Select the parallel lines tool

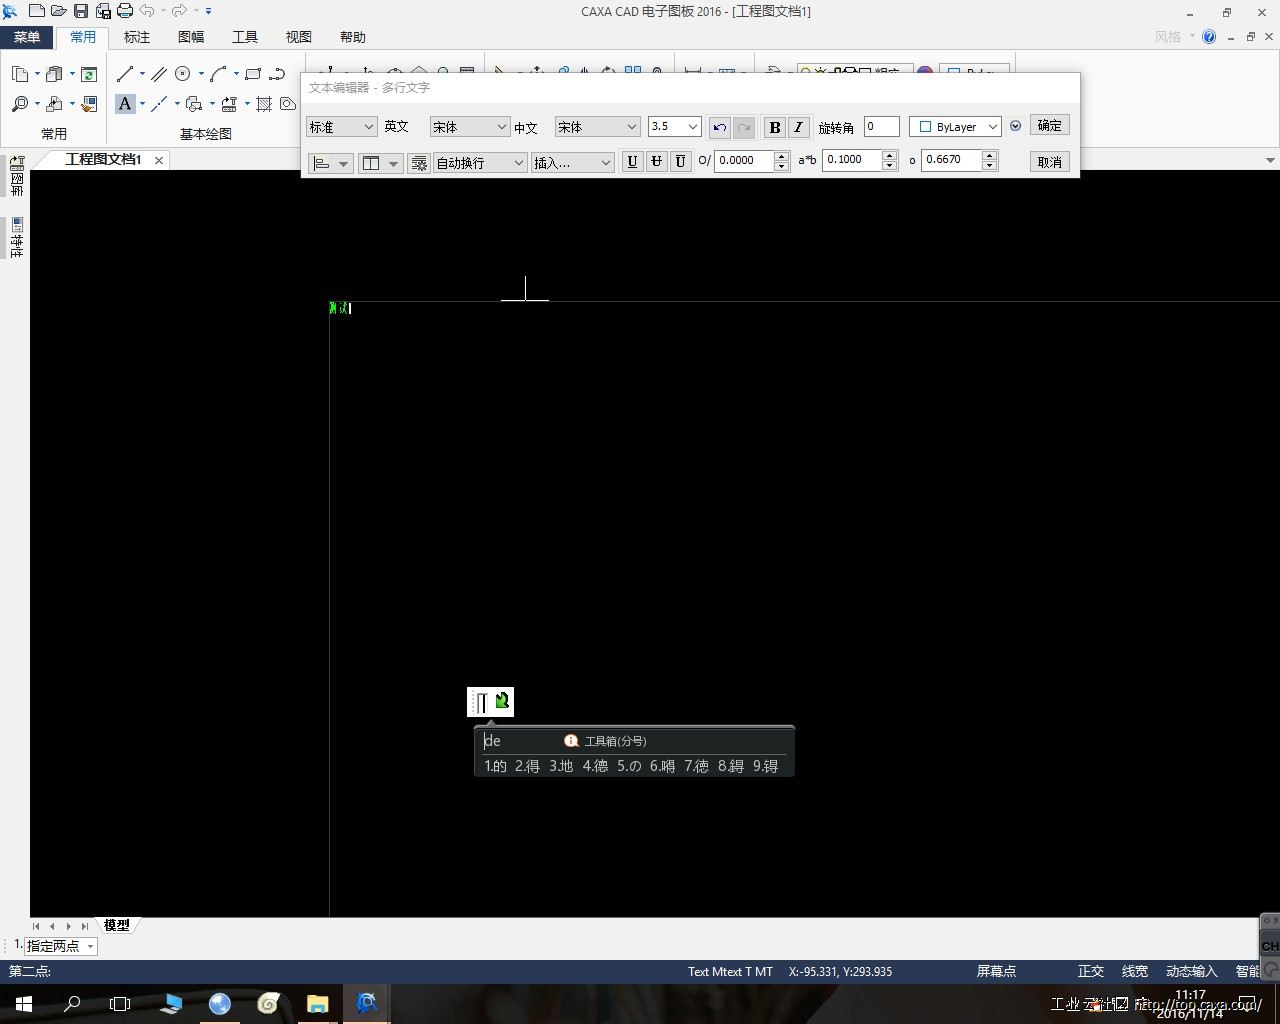(x=159, y=74)
